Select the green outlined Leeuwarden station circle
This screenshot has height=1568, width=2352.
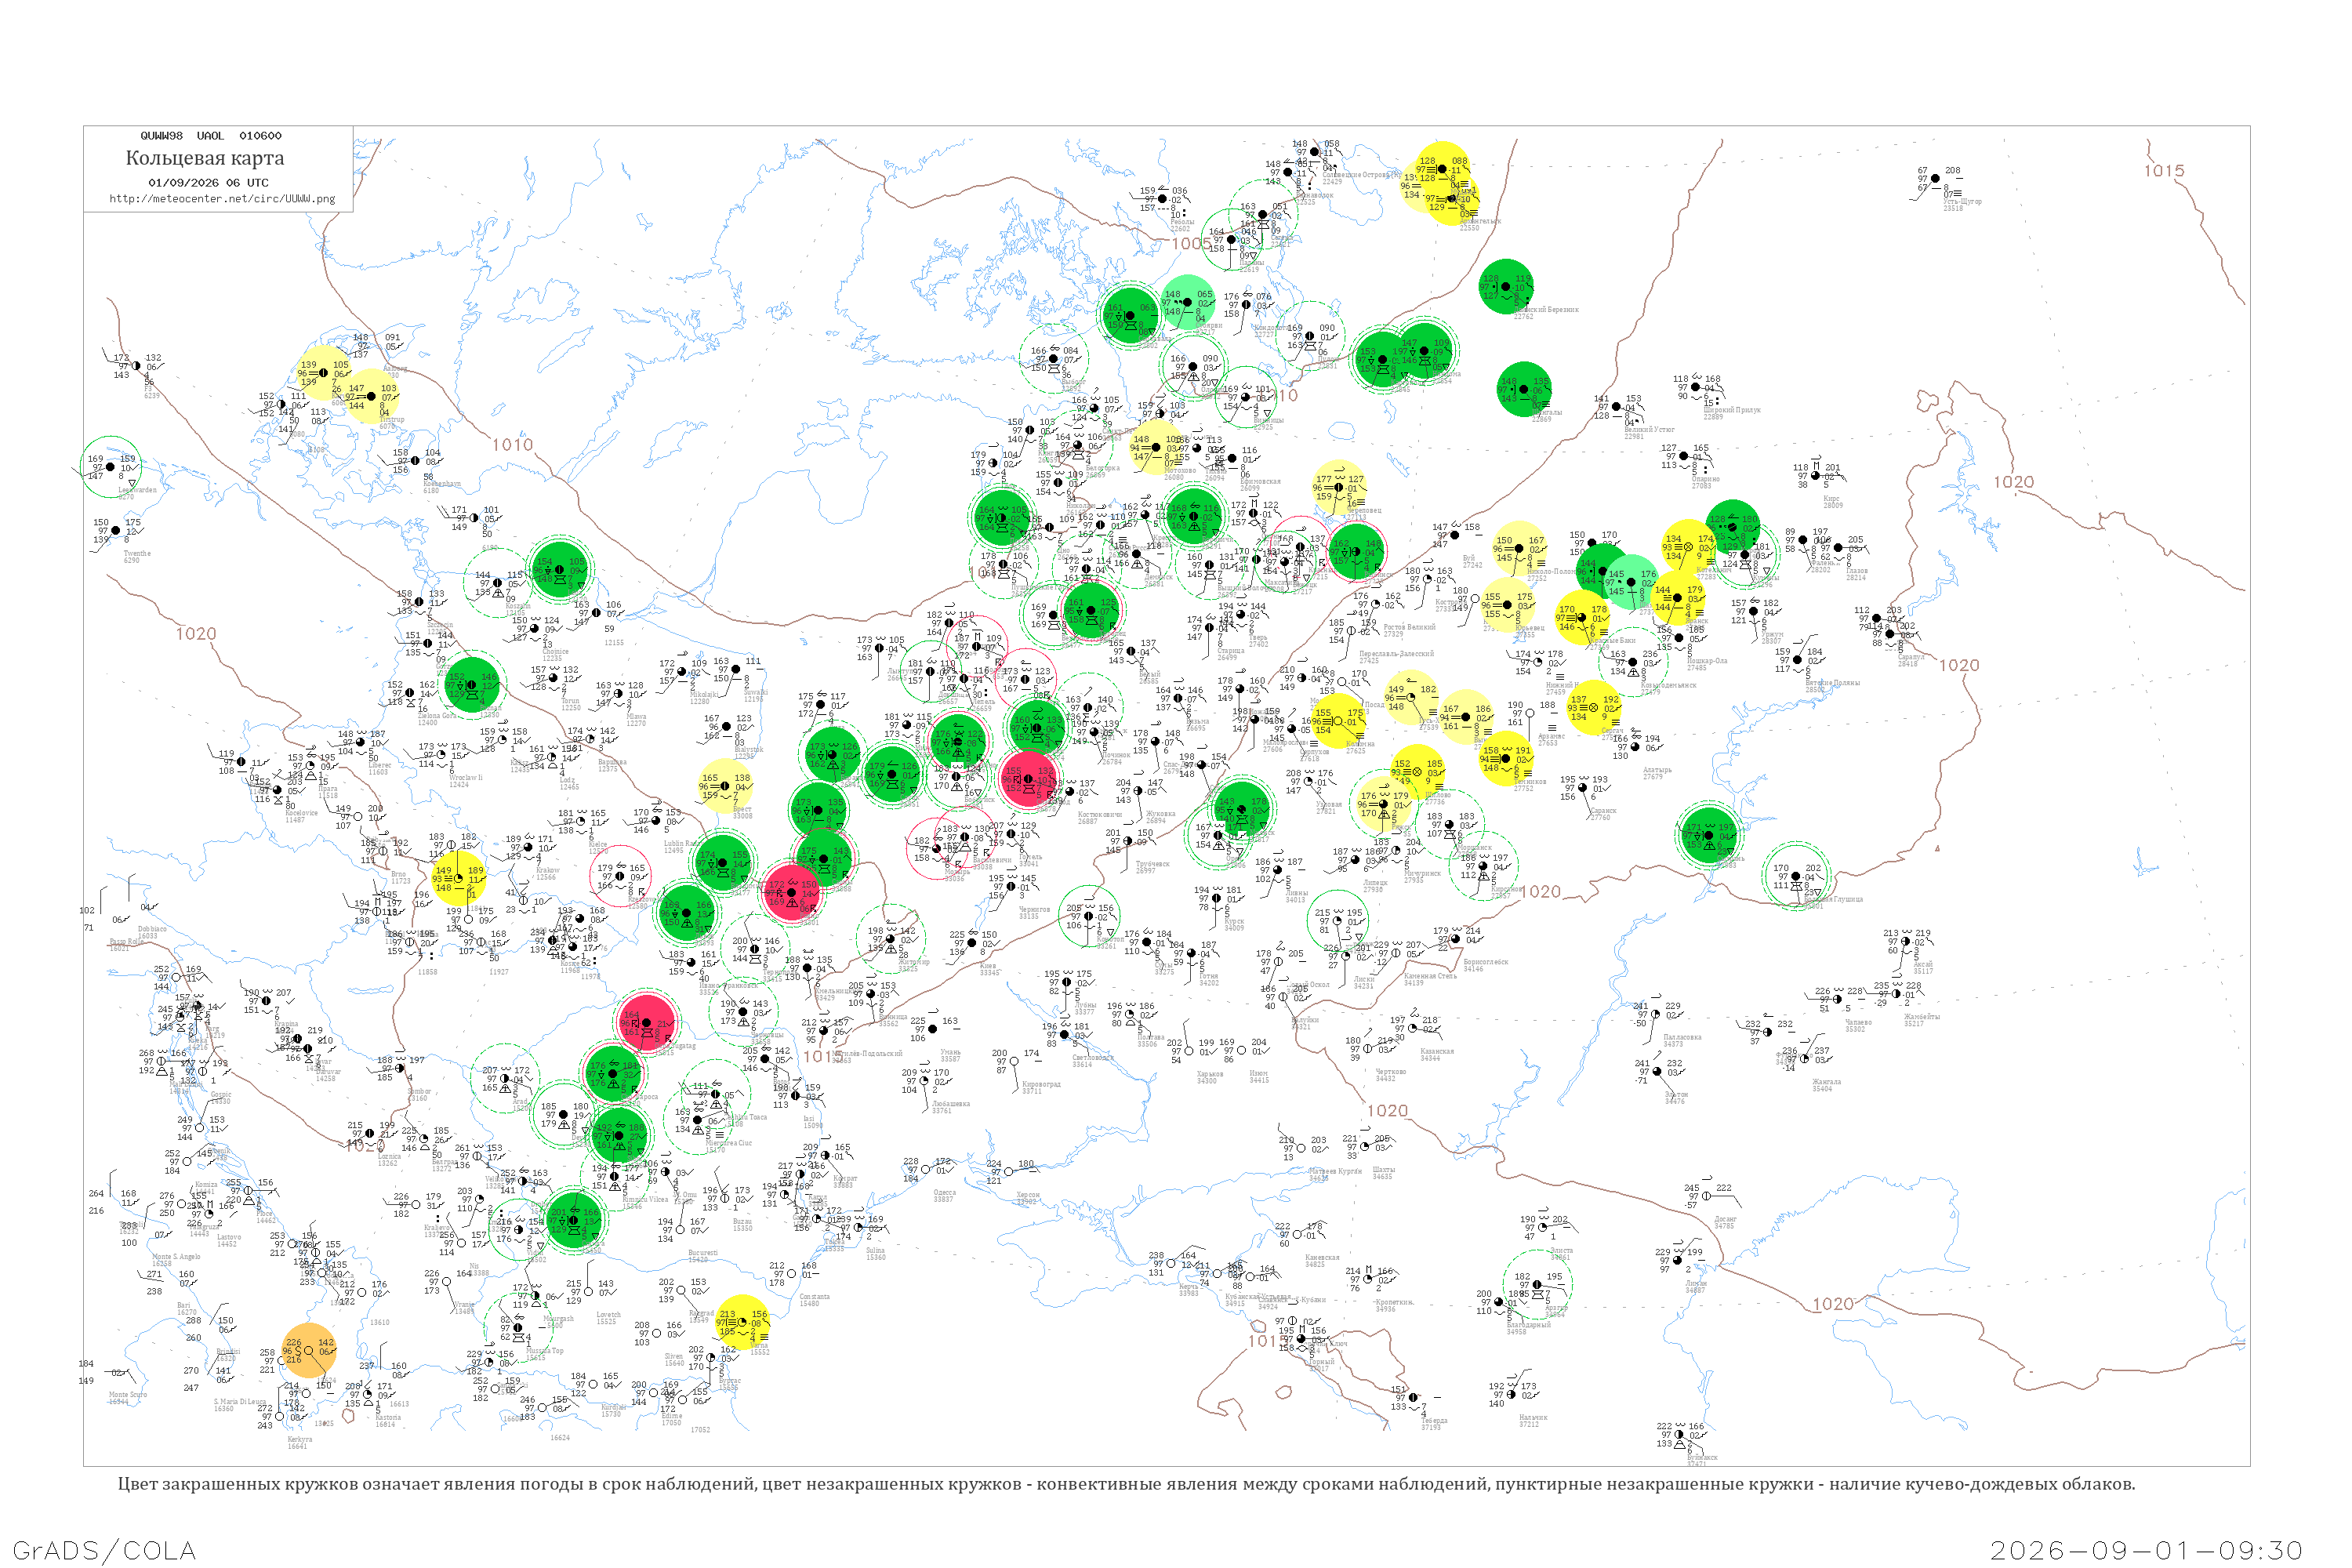pyautogui.click(x=111, y=467)
